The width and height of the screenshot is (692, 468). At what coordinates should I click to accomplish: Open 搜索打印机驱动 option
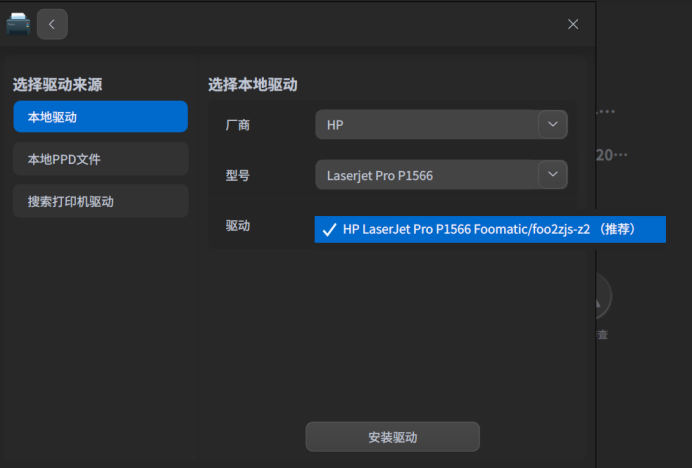(100, 201)
